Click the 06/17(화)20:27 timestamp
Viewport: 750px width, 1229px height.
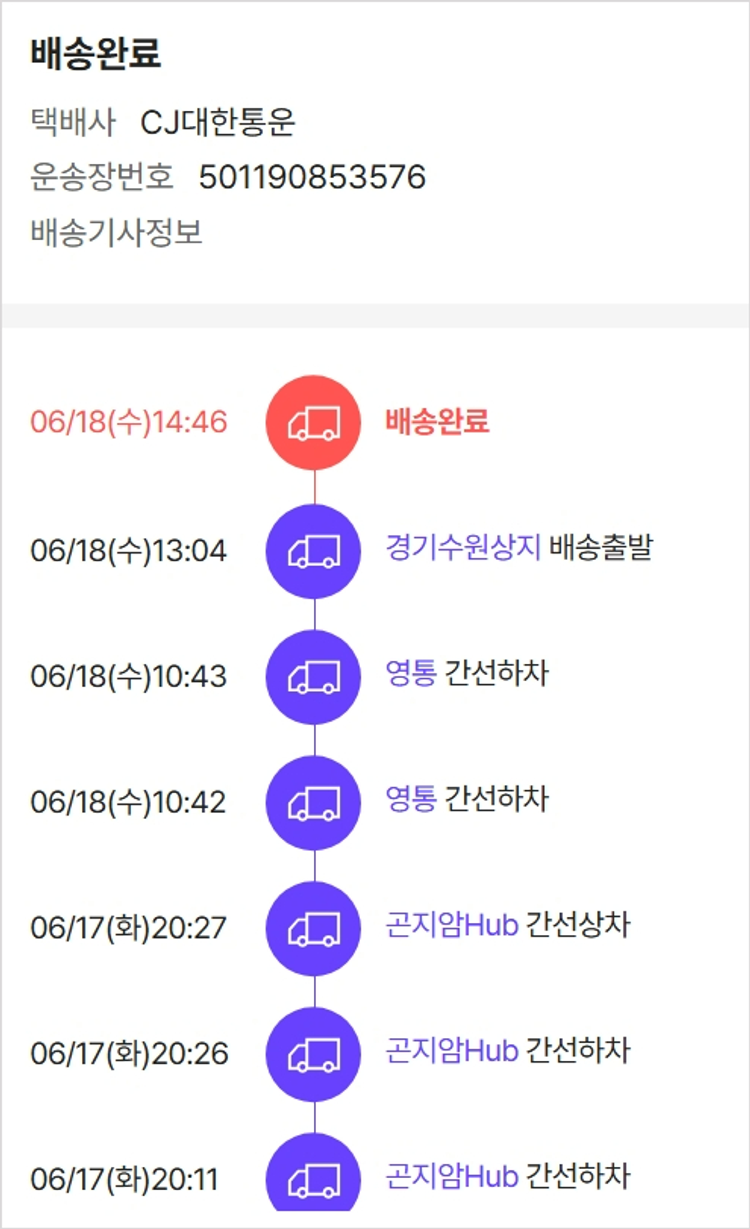[x=129, y=928]
